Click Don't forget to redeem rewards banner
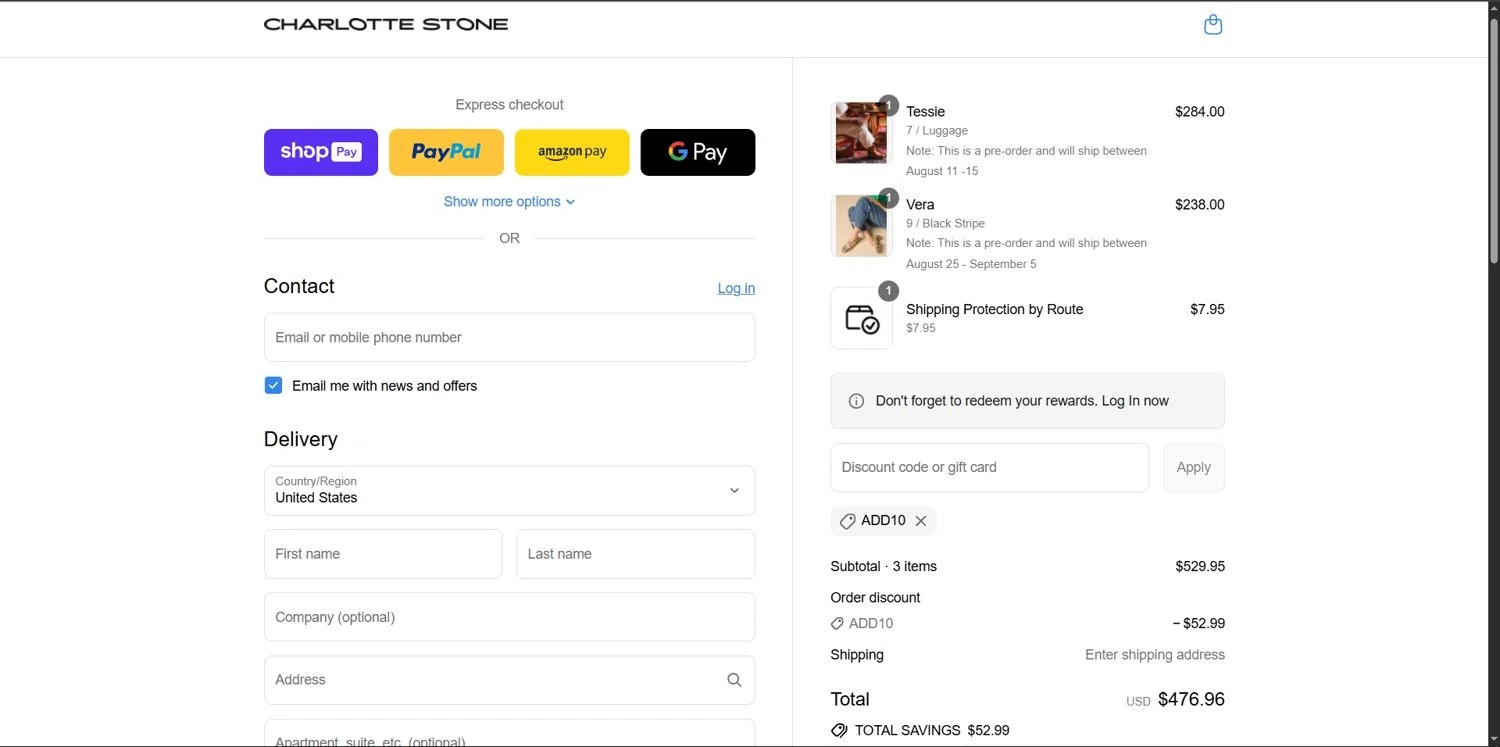 click(x=1027, y=401)
